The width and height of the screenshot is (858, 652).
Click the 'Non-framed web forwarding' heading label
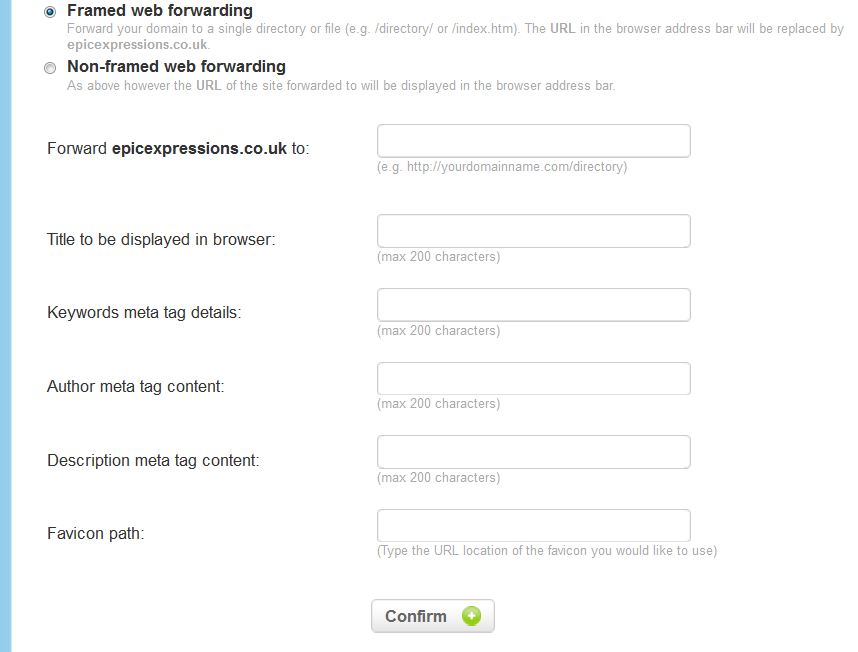click(176, 66)
